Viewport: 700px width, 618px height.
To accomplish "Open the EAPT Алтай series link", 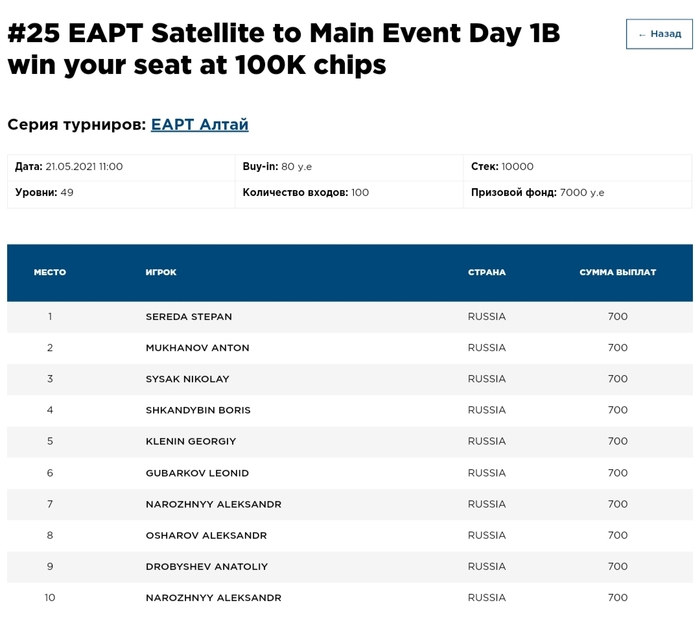I will pos(199,125).
